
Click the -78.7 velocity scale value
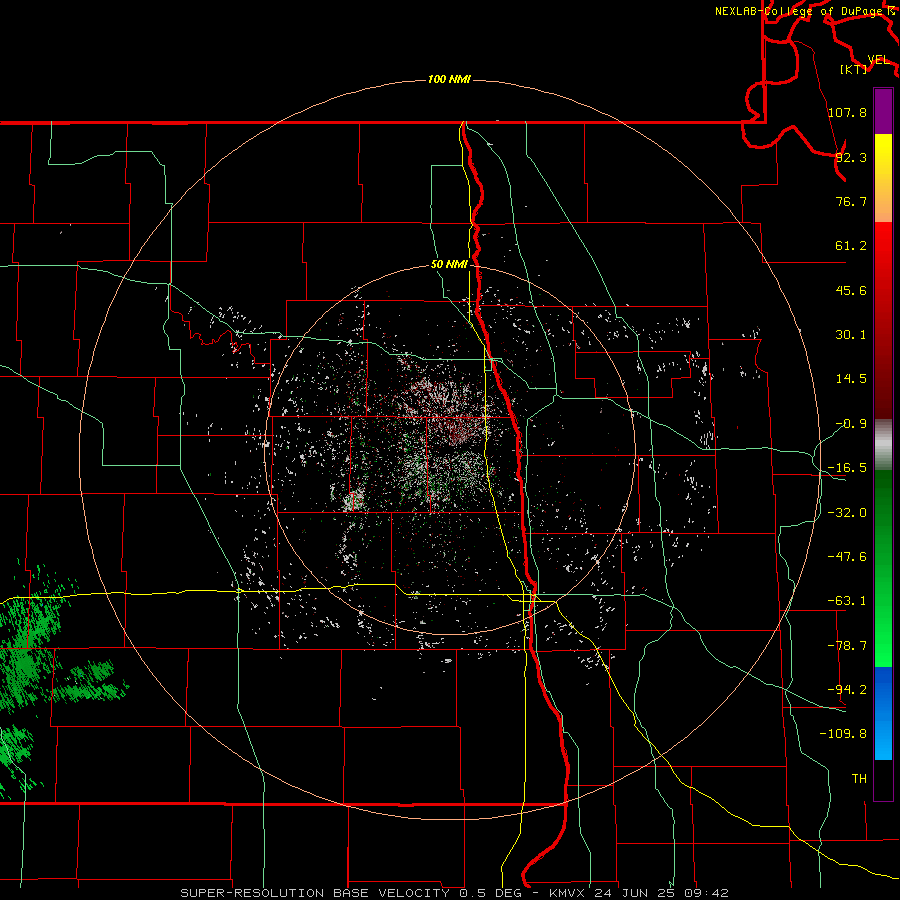click(x=847, y=646)
